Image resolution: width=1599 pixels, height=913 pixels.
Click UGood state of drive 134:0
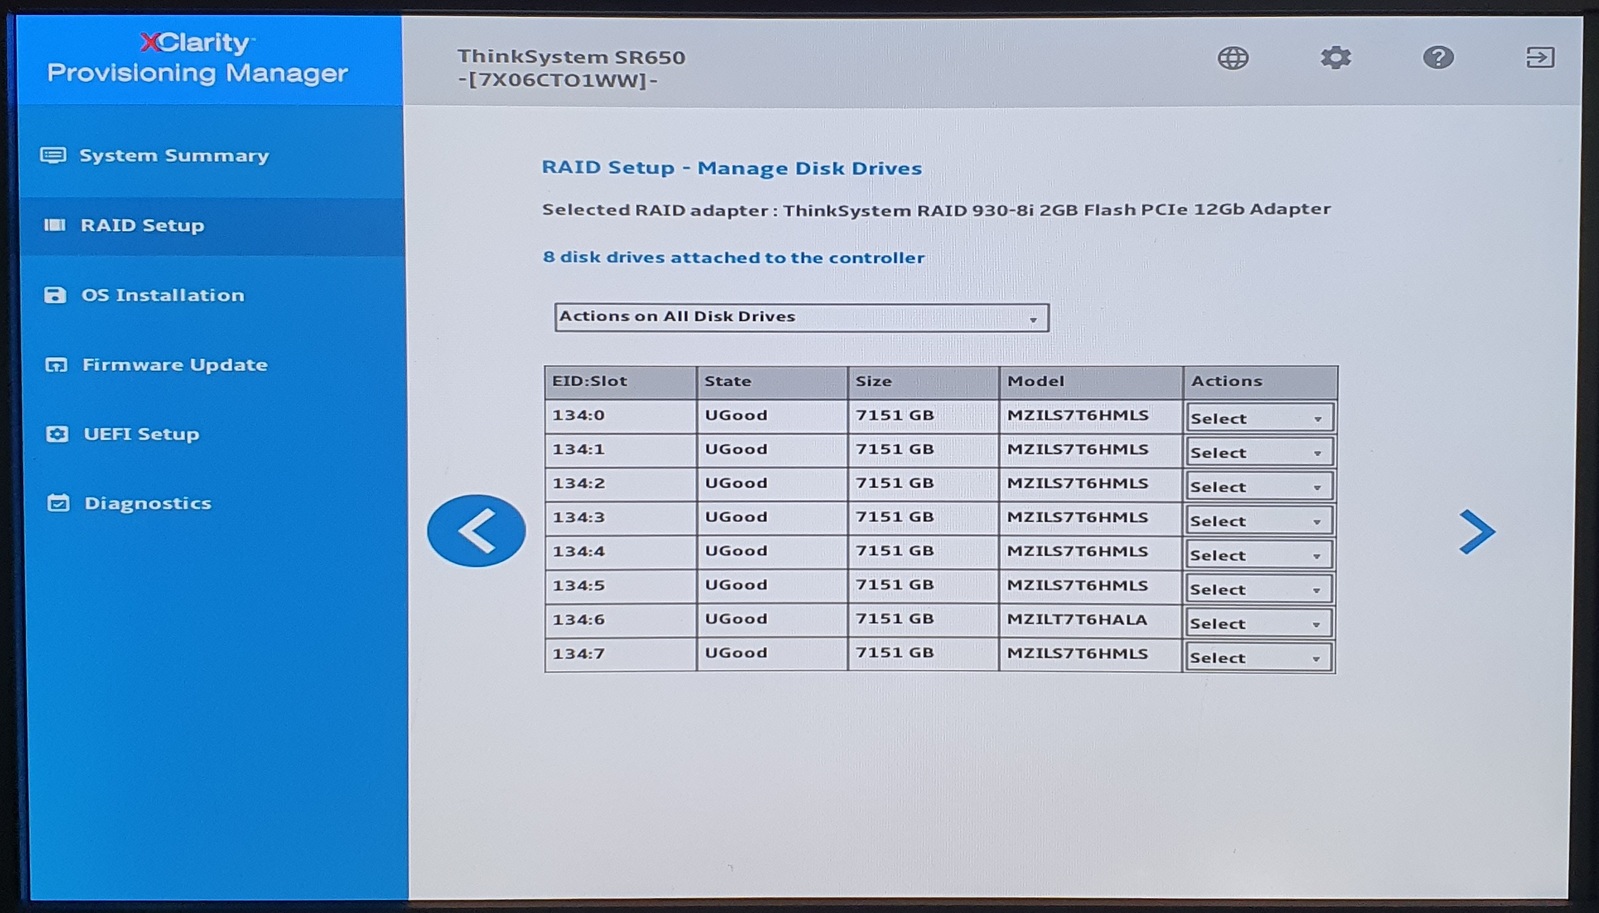coord(772,415)
